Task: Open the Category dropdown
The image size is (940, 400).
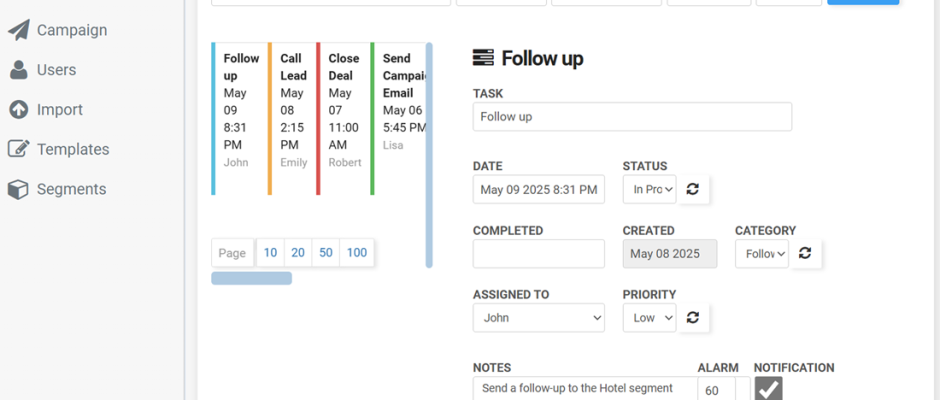Action: [761, 253]
